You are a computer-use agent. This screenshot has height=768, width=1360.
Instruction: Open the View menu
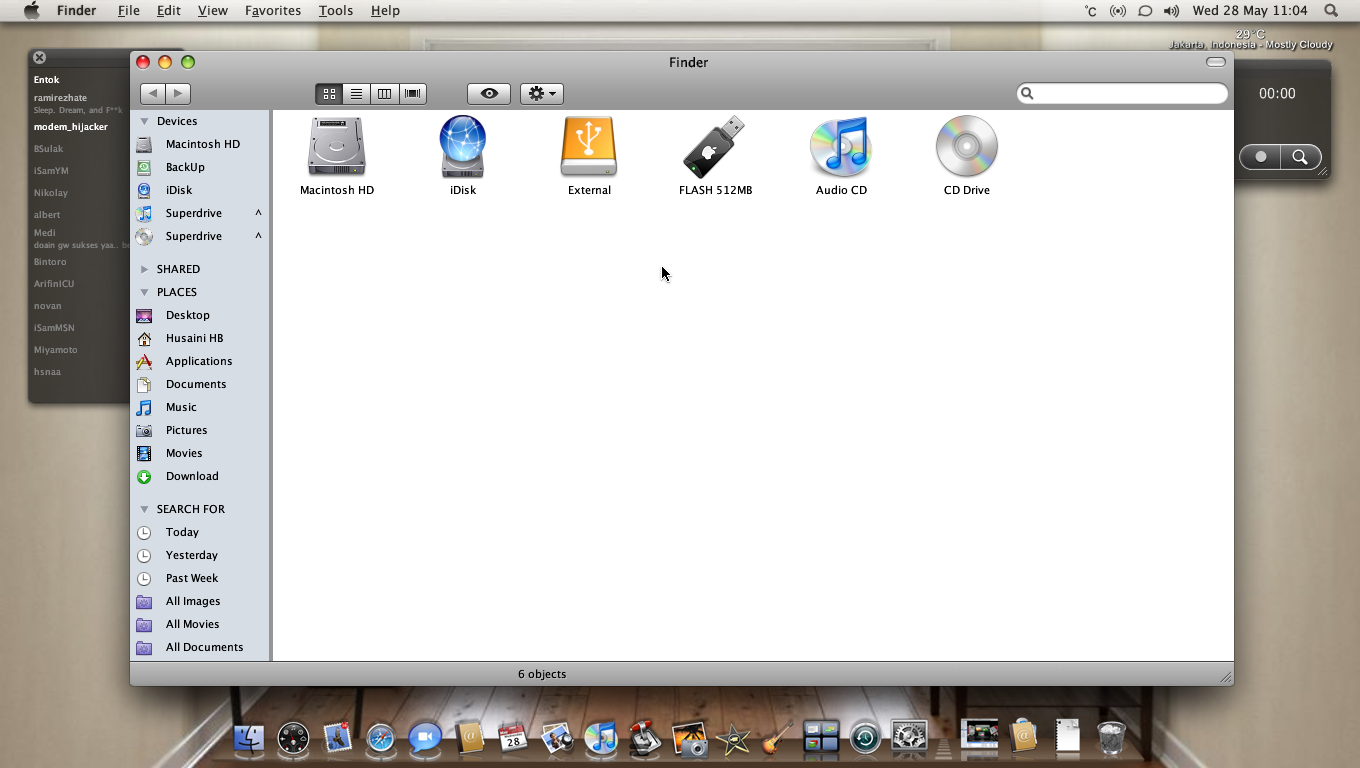click(212, 10)
